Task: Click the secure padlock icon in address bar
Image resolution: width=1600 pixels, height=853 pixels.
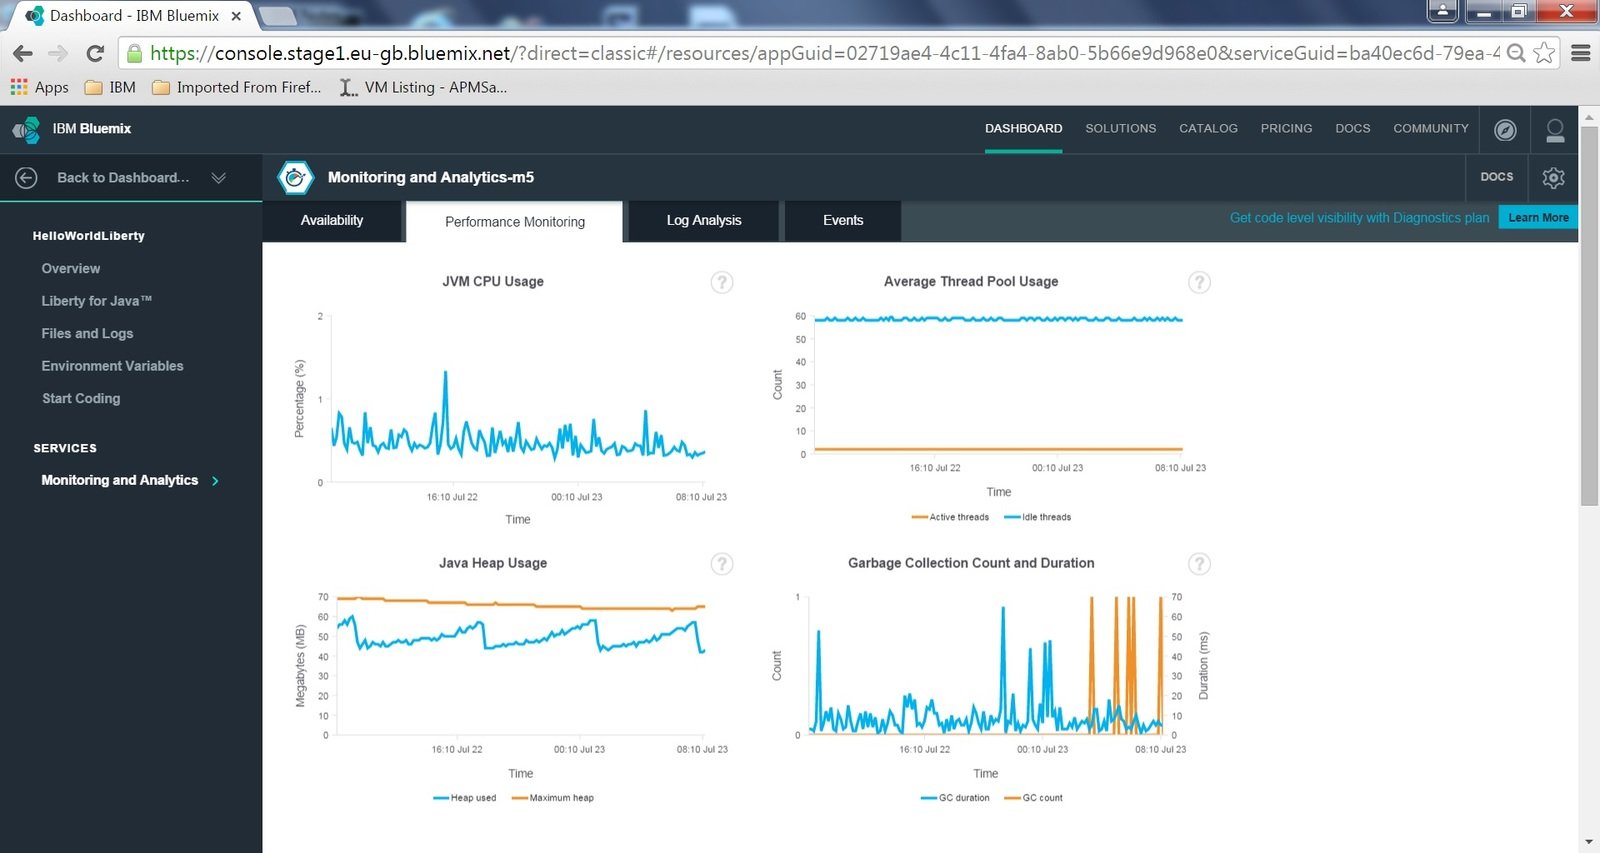Action: pos(134,53)
